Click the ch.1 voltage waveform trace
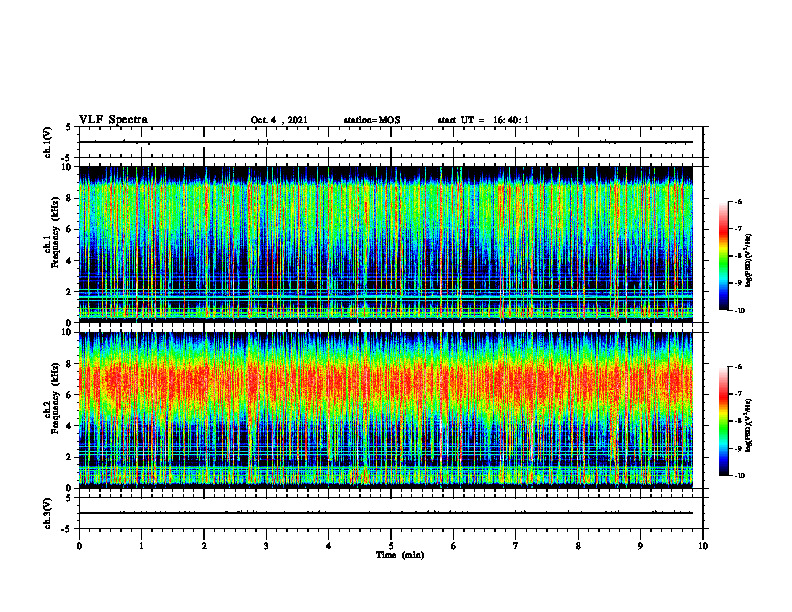Screen dimensions: 792x612 [x=386, y=142]
